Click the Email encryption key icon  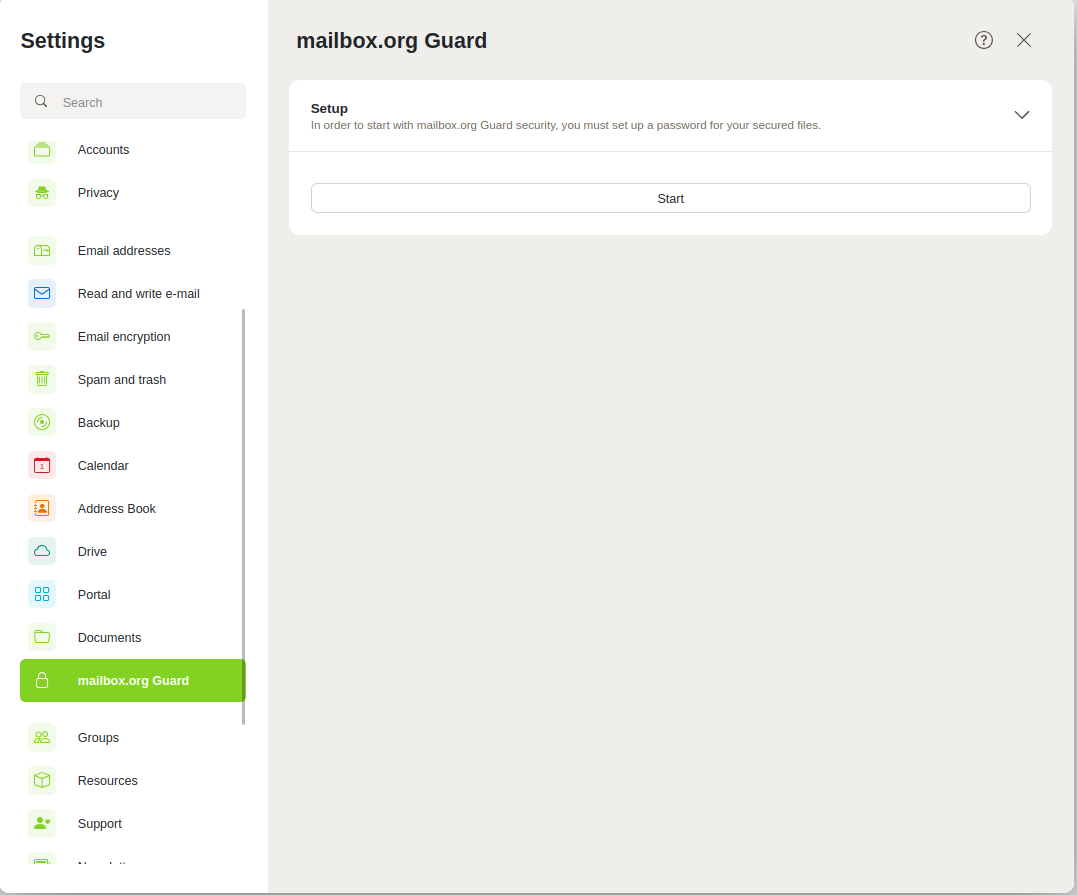[42, 337]
